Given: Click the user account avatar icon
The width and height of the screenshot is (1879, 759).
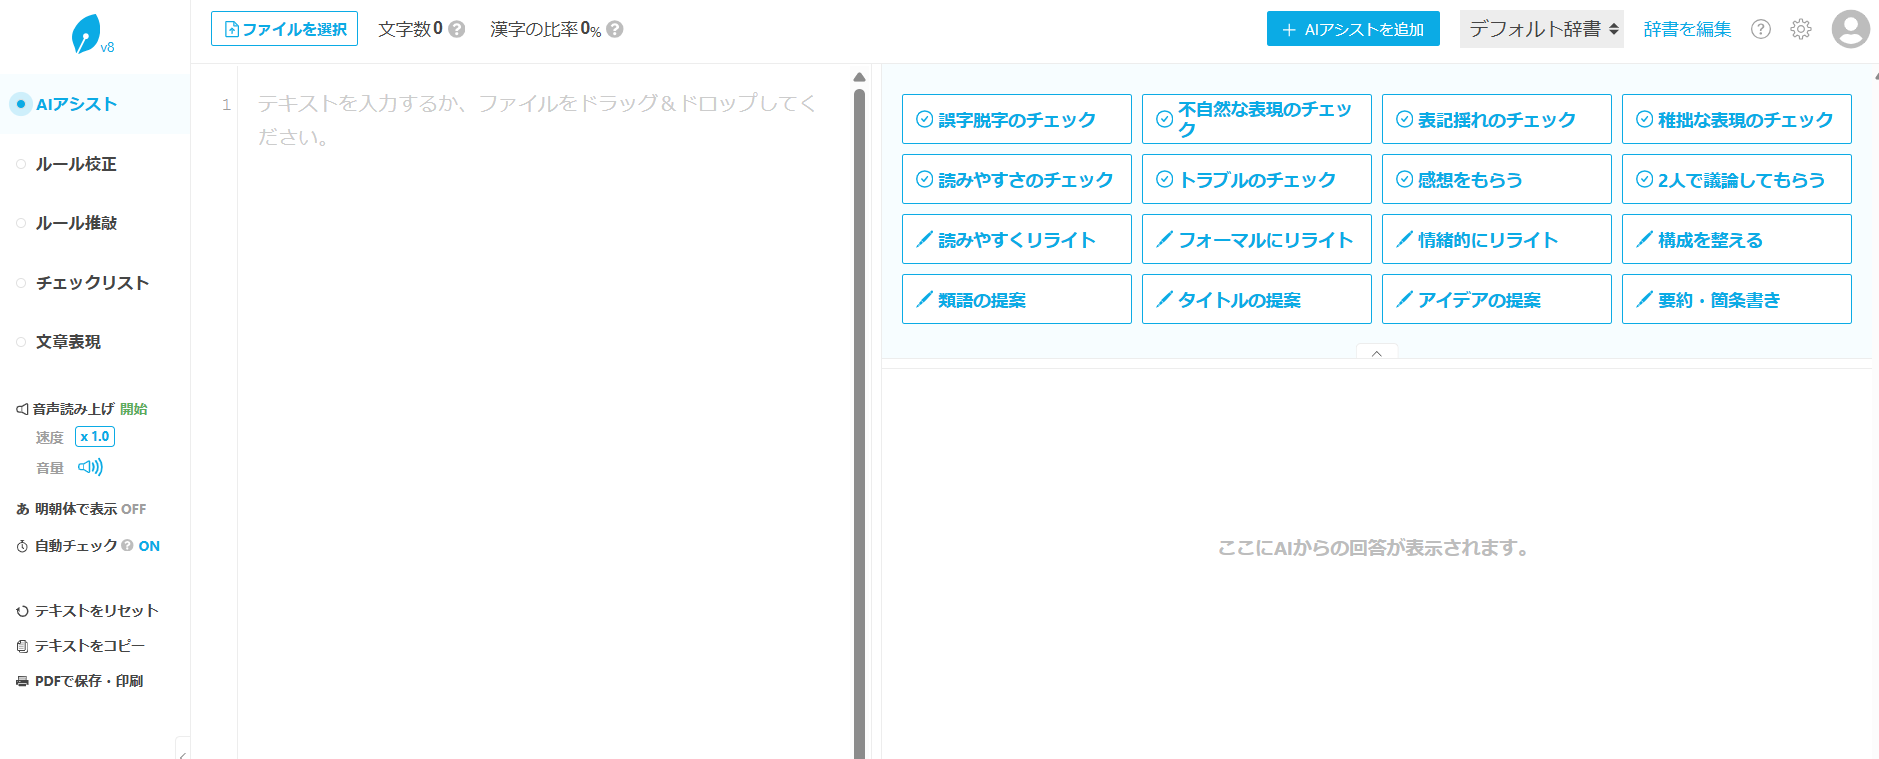Looking at the screenshot, I should [x=1850, y=29].
